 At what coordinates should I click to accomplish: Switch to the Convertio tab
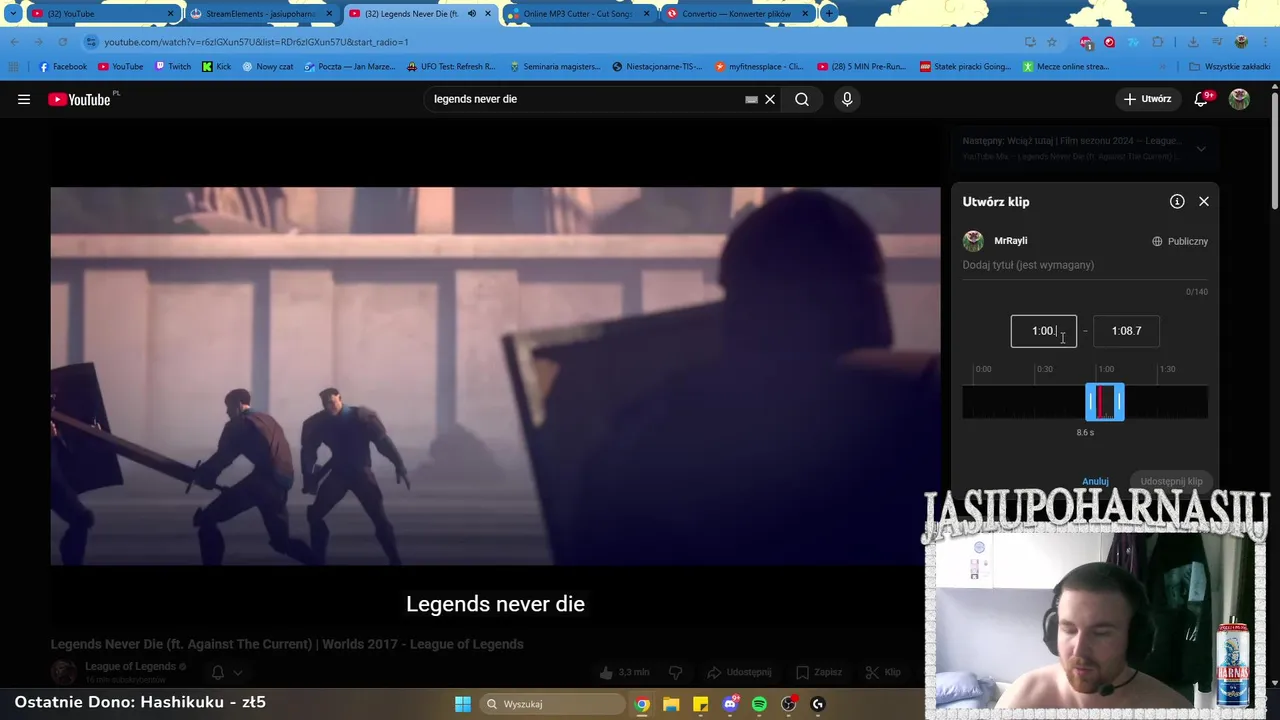pyautogui.click(x=737, y=14)
